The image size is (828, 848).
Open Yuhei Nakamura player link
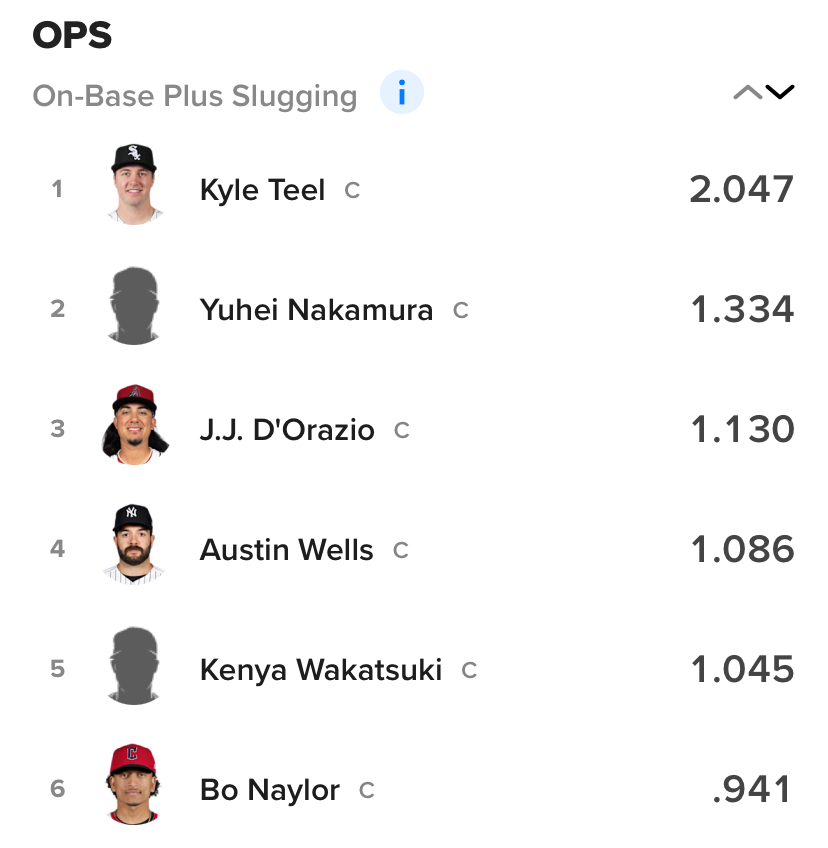point(316,310)
